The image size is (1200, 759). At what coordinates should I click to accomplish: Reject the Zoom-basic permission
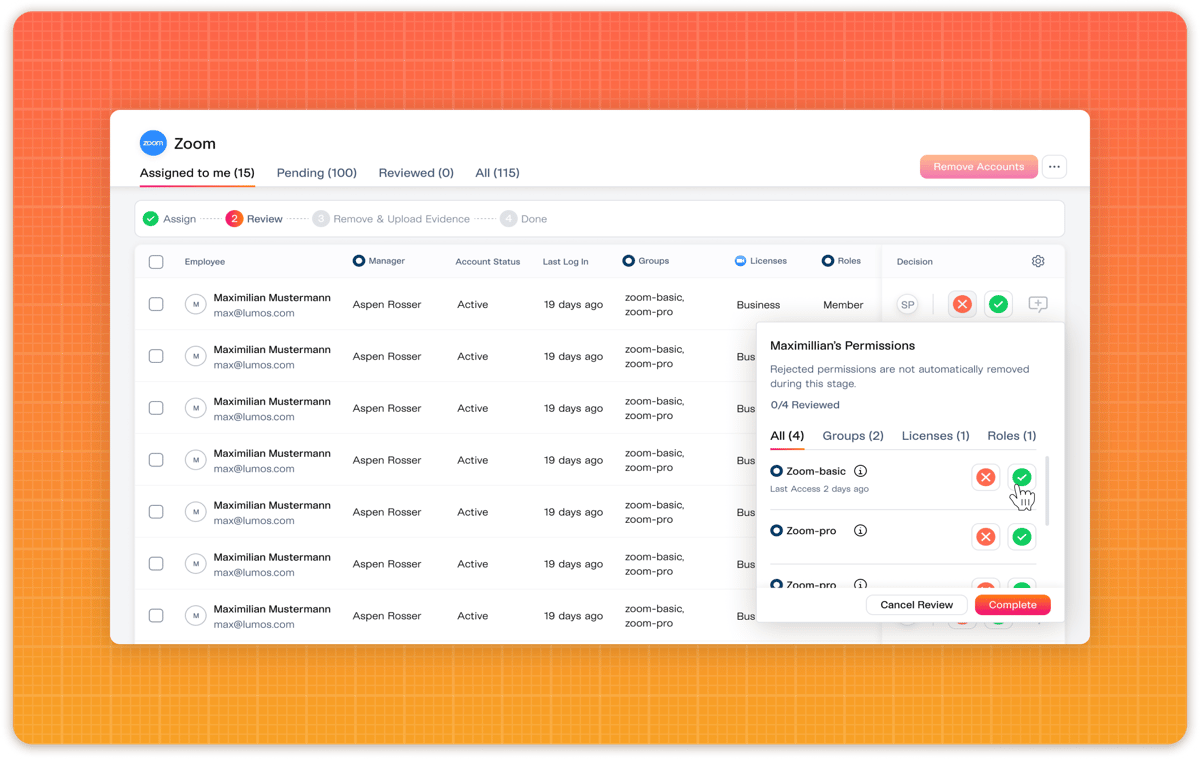click(x=985, y=477)
